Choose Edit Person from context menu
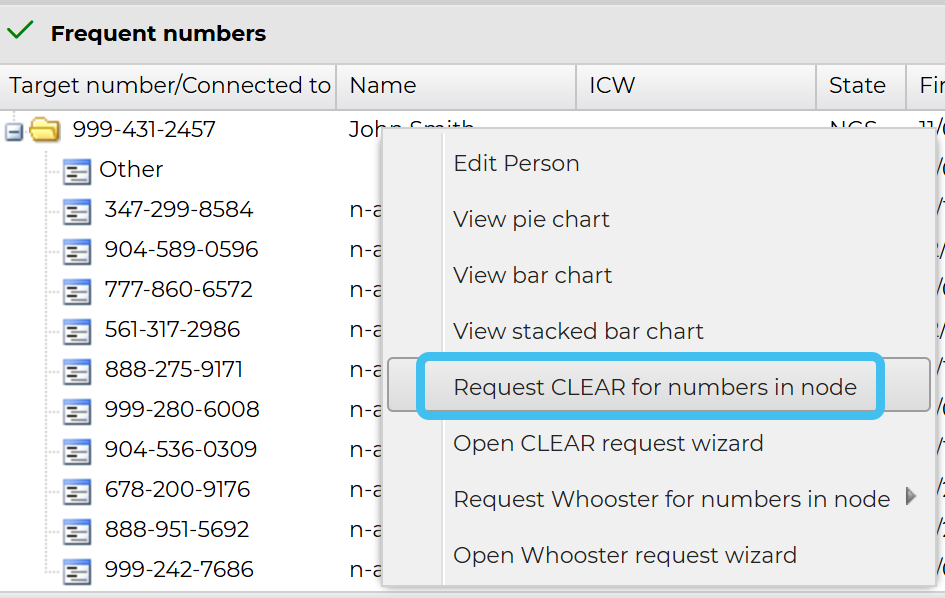 (x=516, y=163)
